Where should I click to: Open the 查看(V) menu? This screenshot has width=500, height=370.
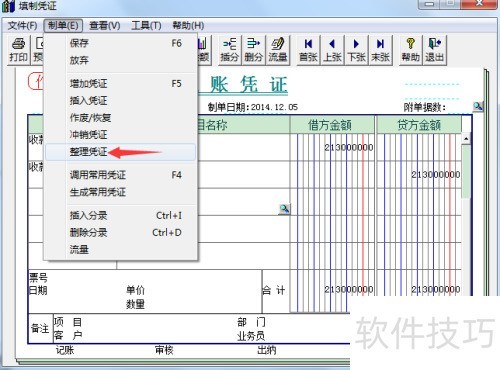[105, 25]
